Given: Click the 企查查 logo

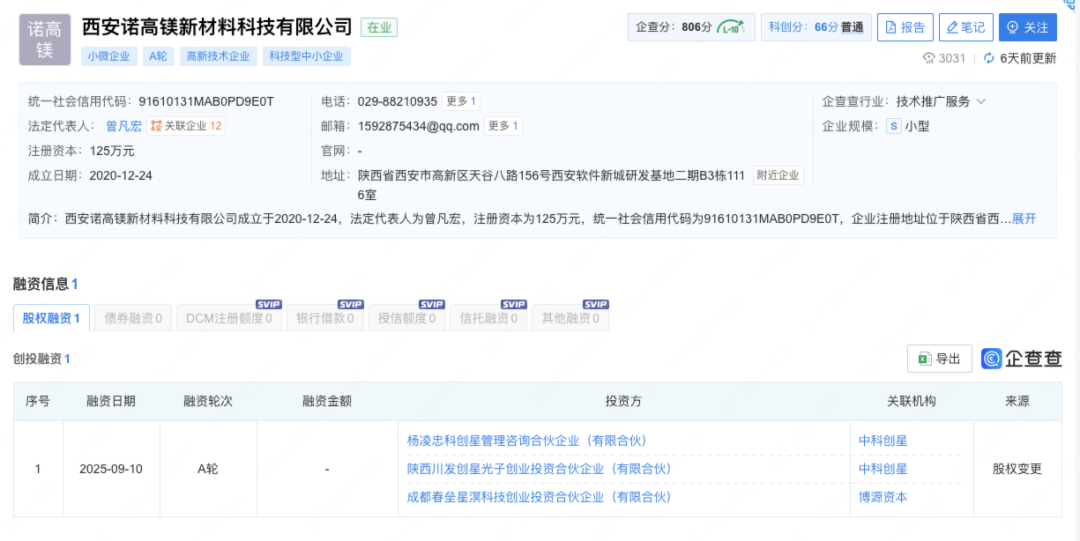Looking at the screenshot, I should point(1021,359).
